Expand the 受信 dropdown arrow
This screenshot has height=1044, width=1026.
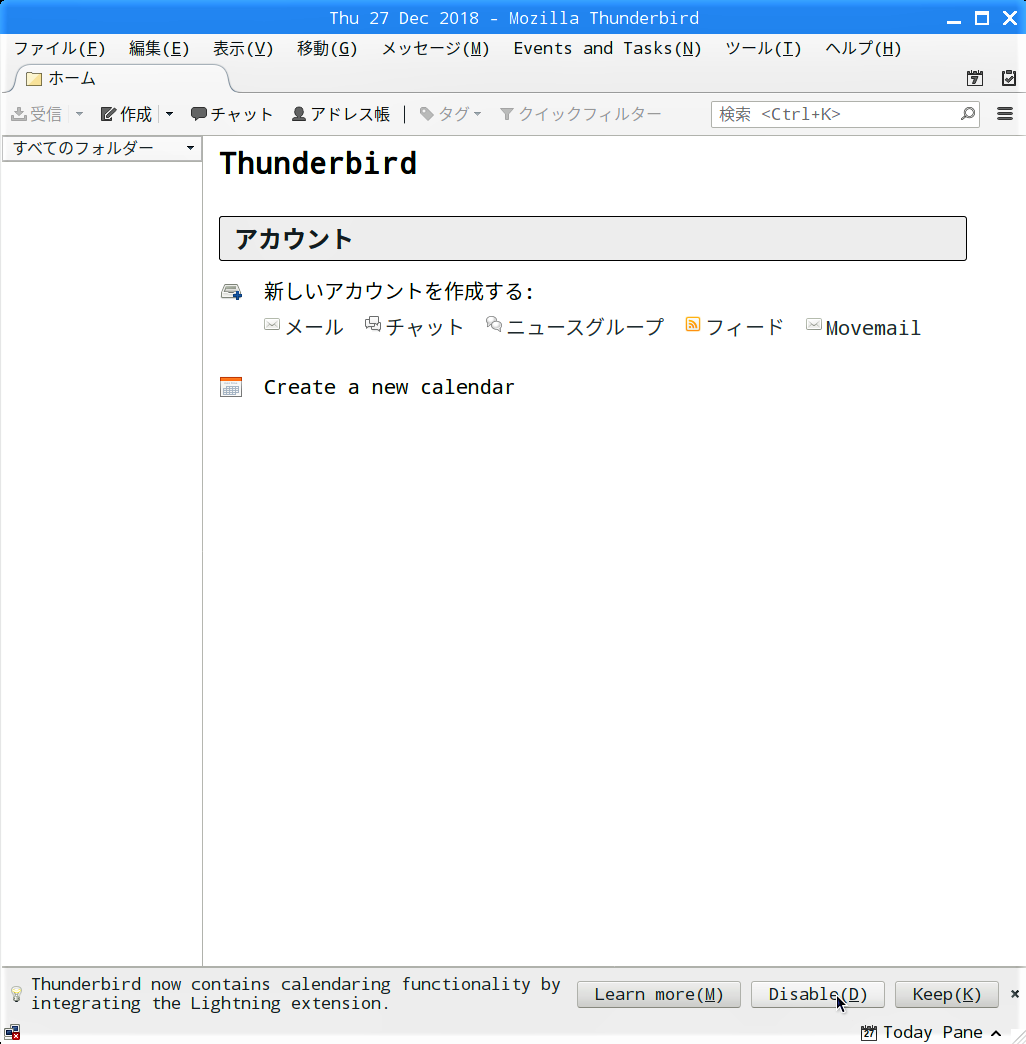click(x=79, y=115)
